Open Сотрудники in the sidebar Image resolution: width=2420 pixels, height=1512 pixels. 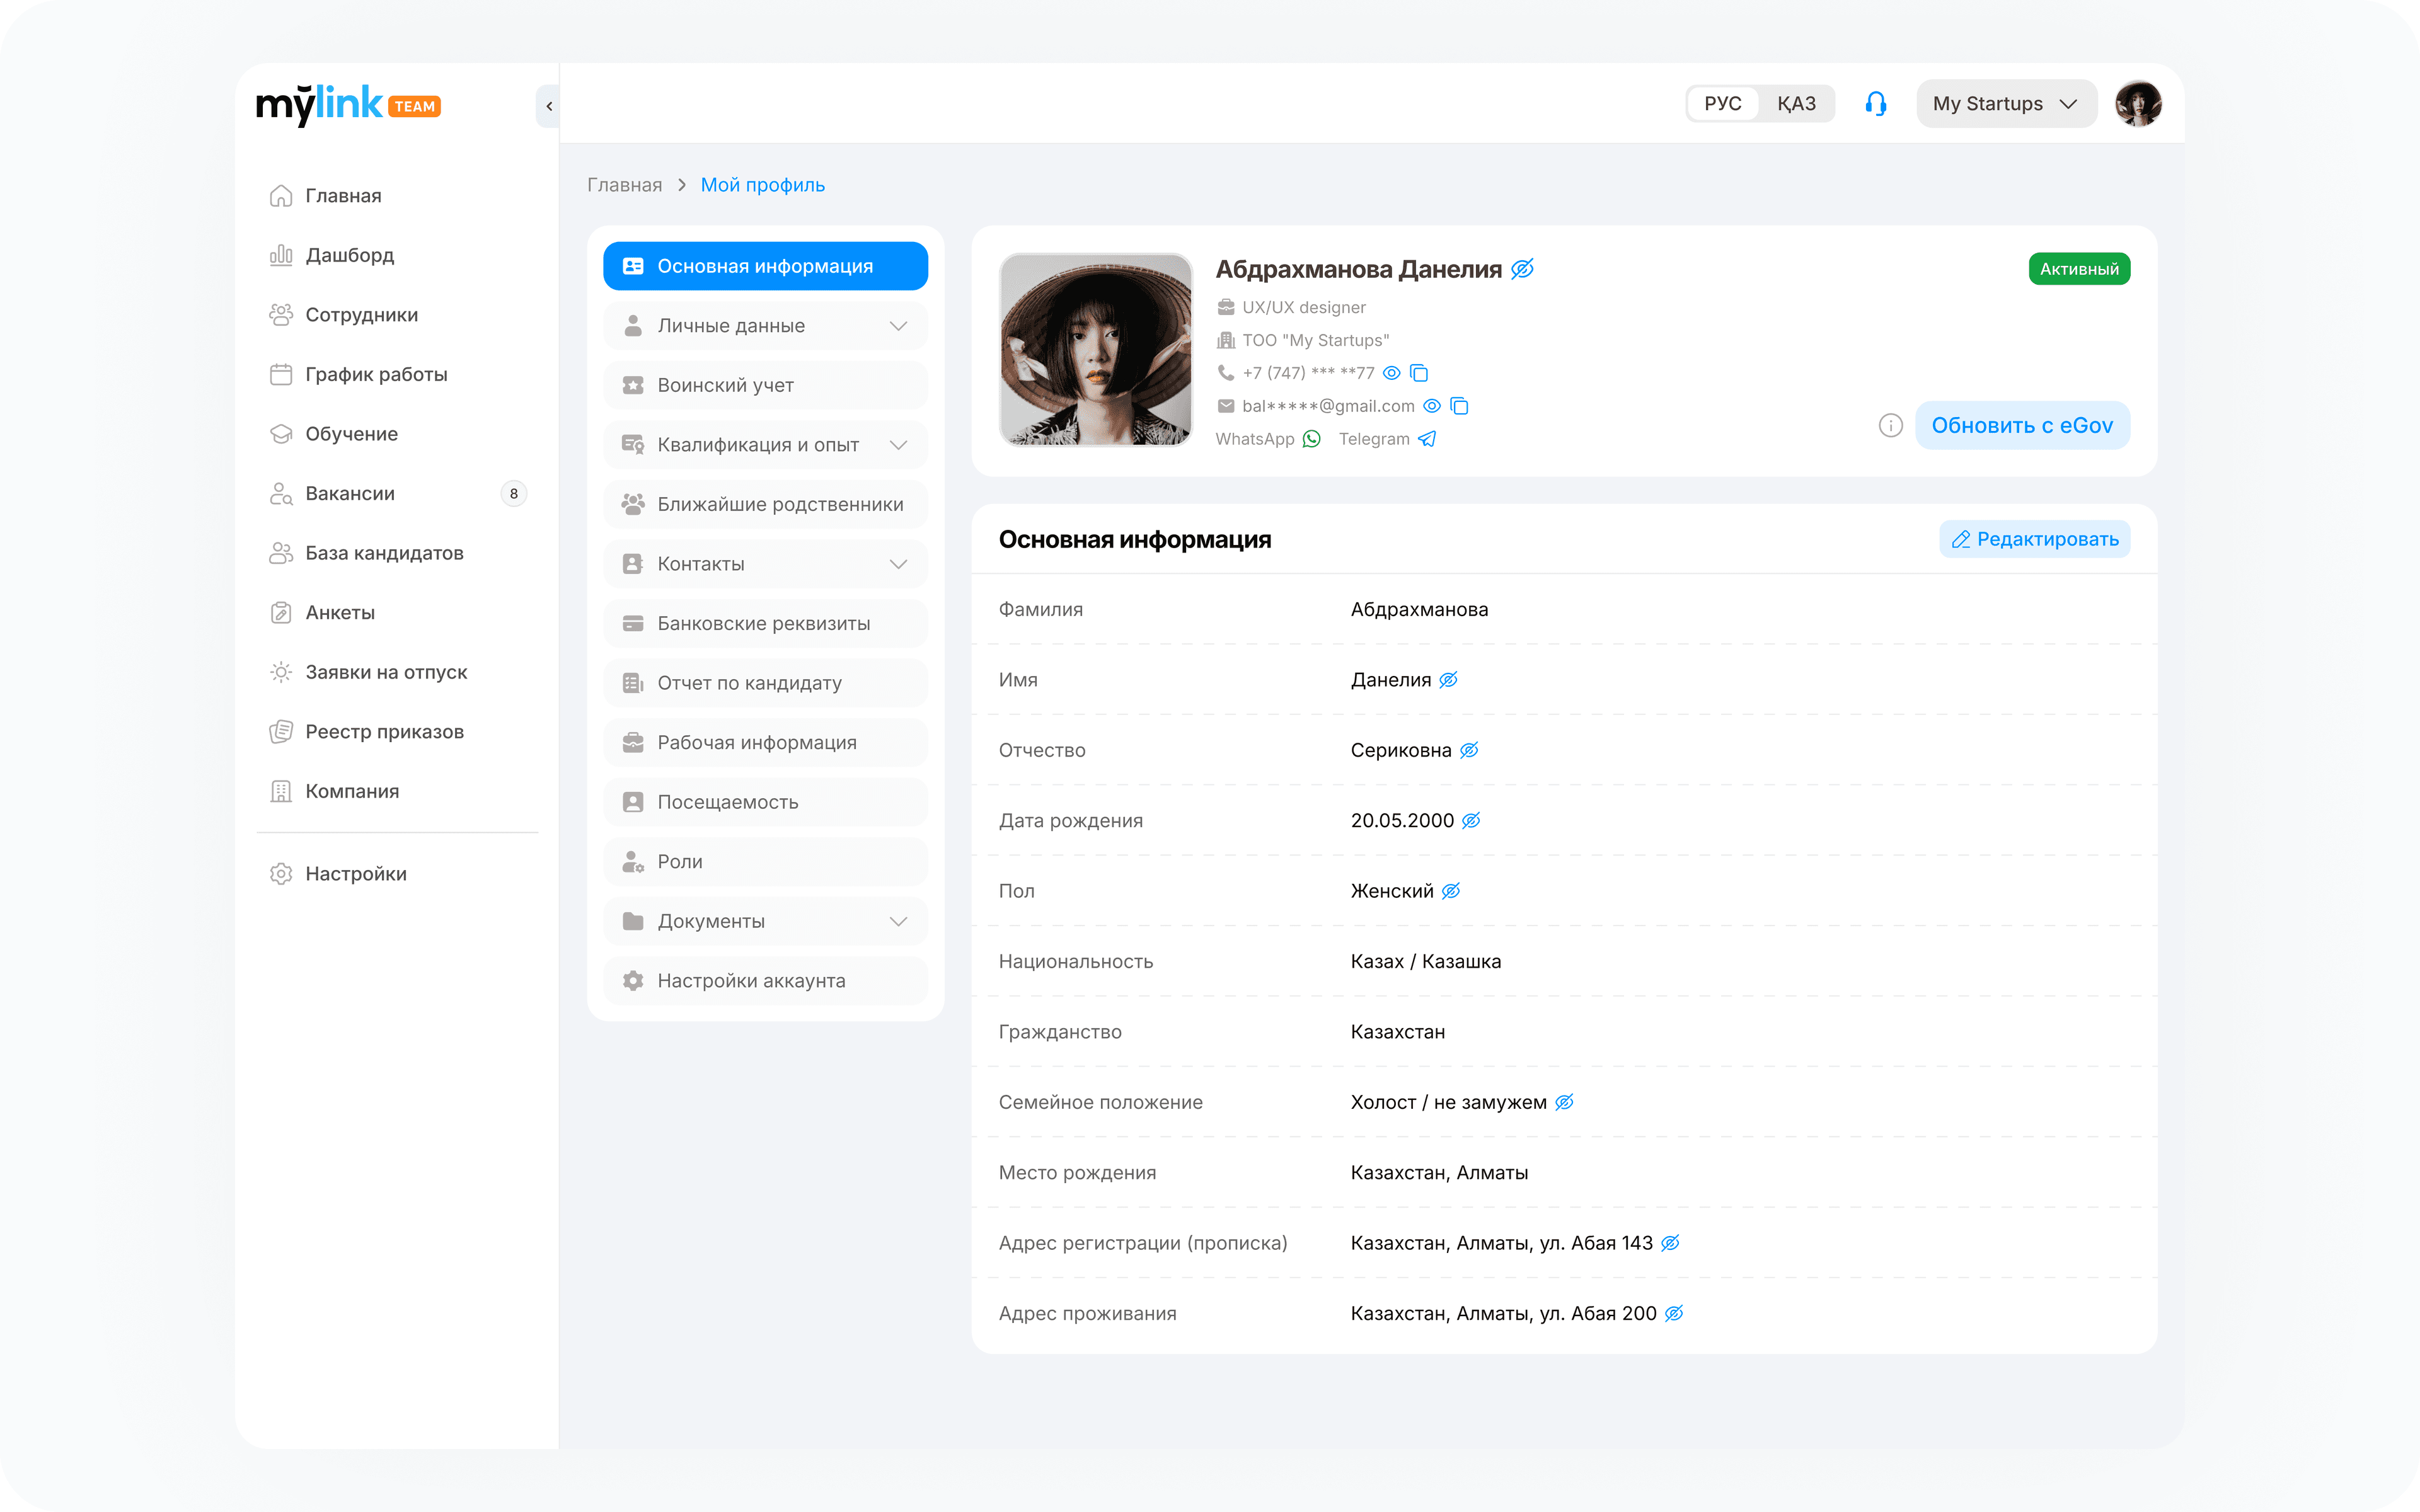398,315
